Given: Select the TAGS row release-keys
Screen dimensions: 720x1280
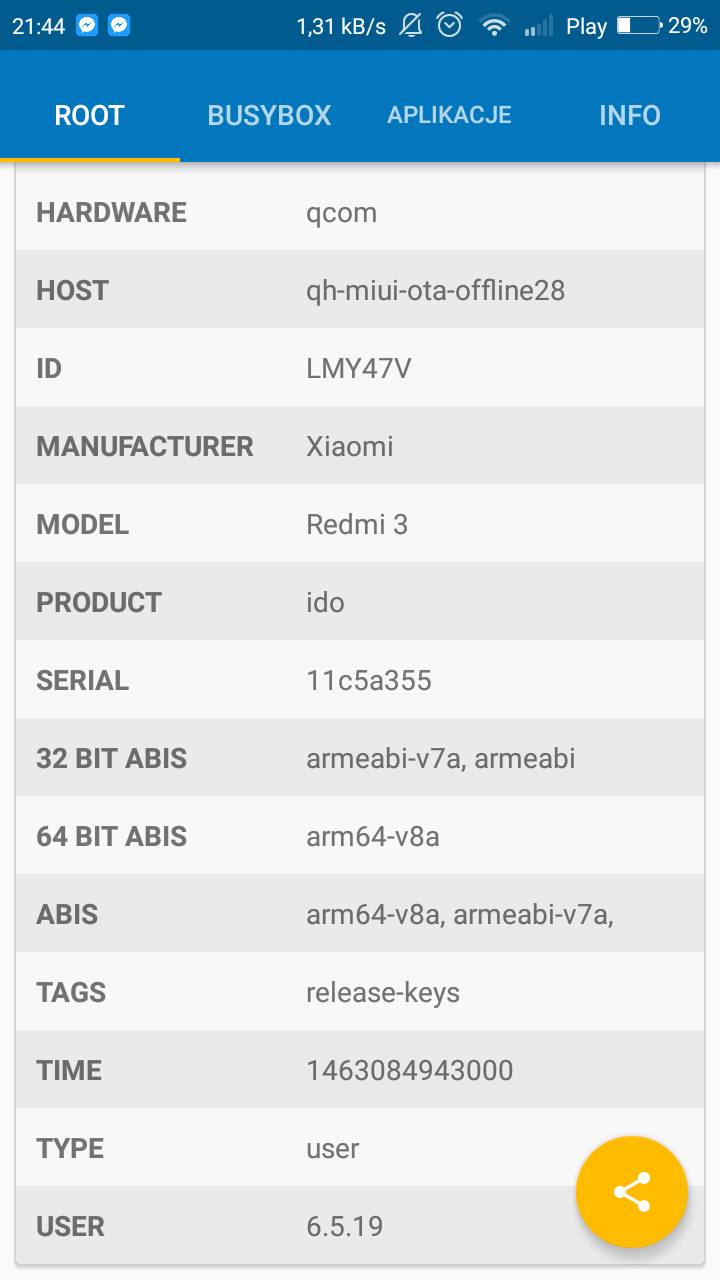Looking at the screenshot, I should tap(383, 993).
